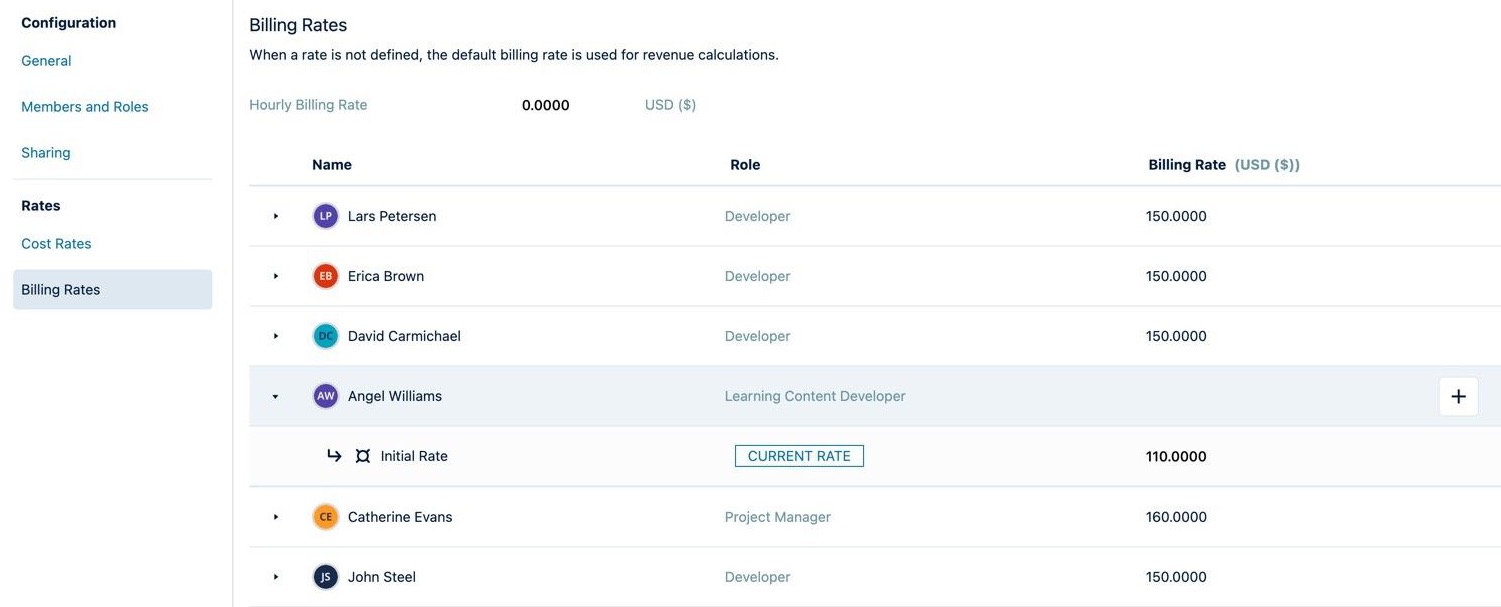1501x607 pixels.
Task: Open the Sharing settings
Action: click(46, 151)
